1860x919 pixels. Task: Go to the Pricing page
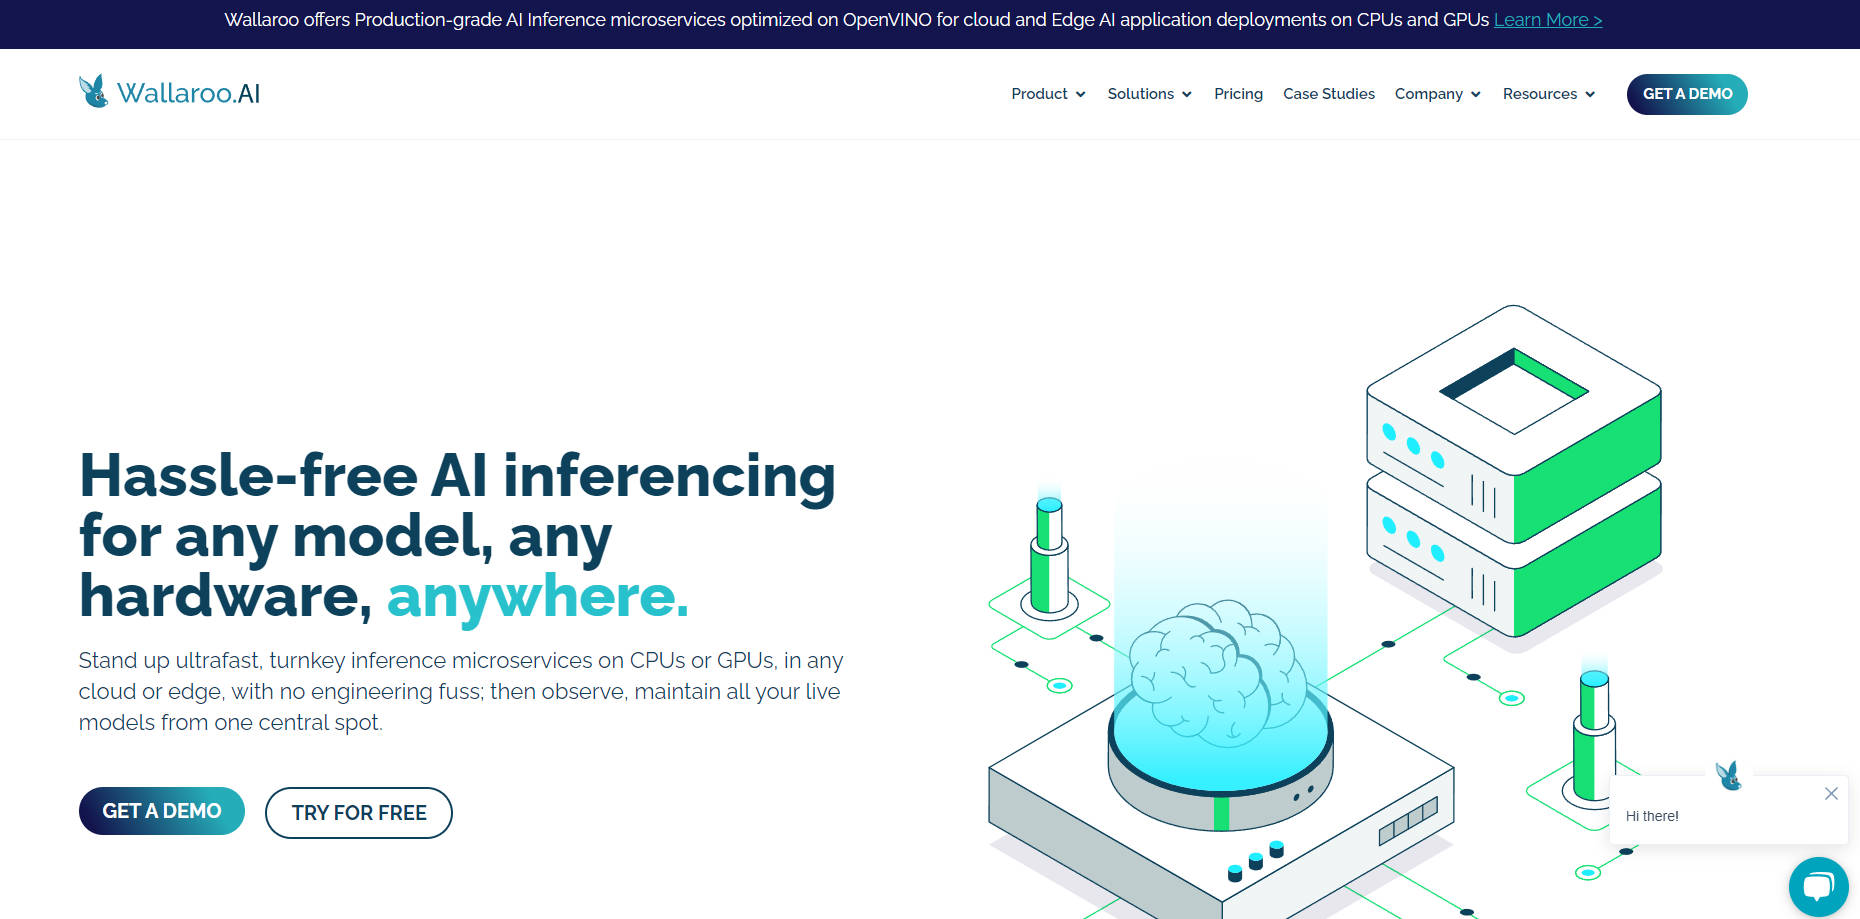(x=1238, y=94)
